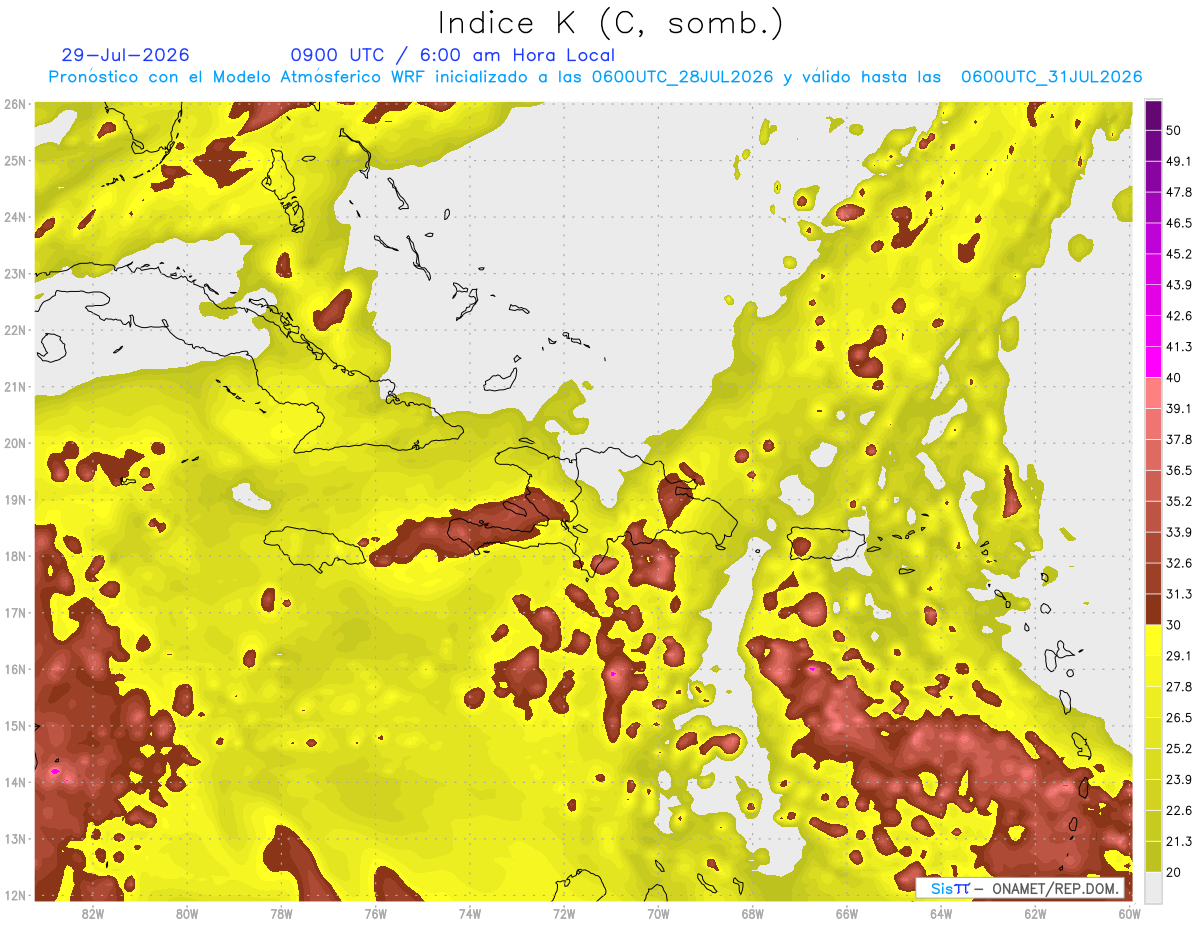Click the '22N' latitude label
The image size is (1200, 927).
point(15,330)
